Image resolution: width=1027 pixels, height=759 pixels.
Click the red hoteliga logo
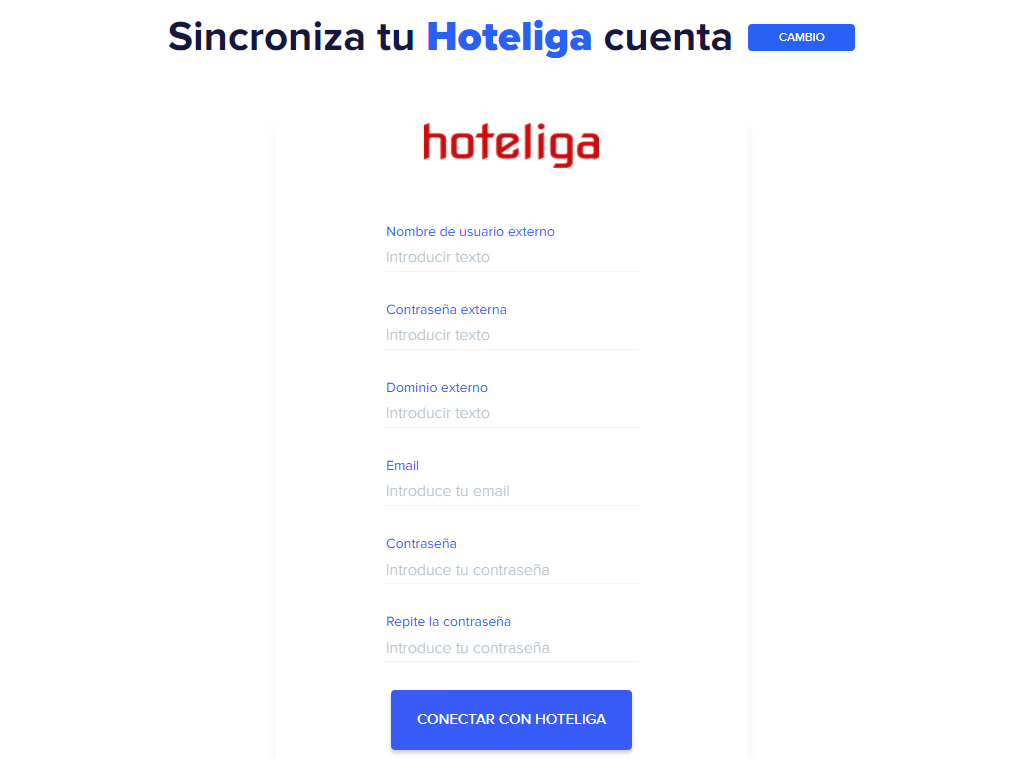point(511,145)
